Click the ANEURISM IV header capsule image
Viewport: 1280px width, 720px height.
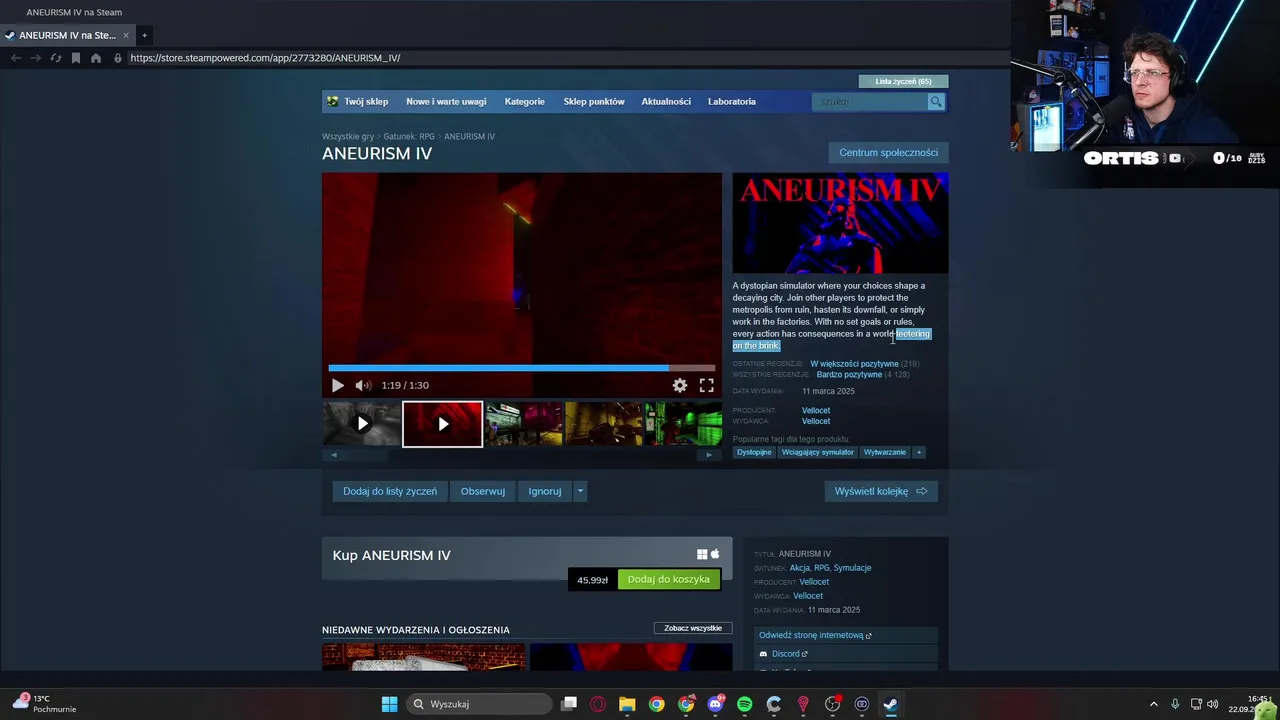pos(840,223)
